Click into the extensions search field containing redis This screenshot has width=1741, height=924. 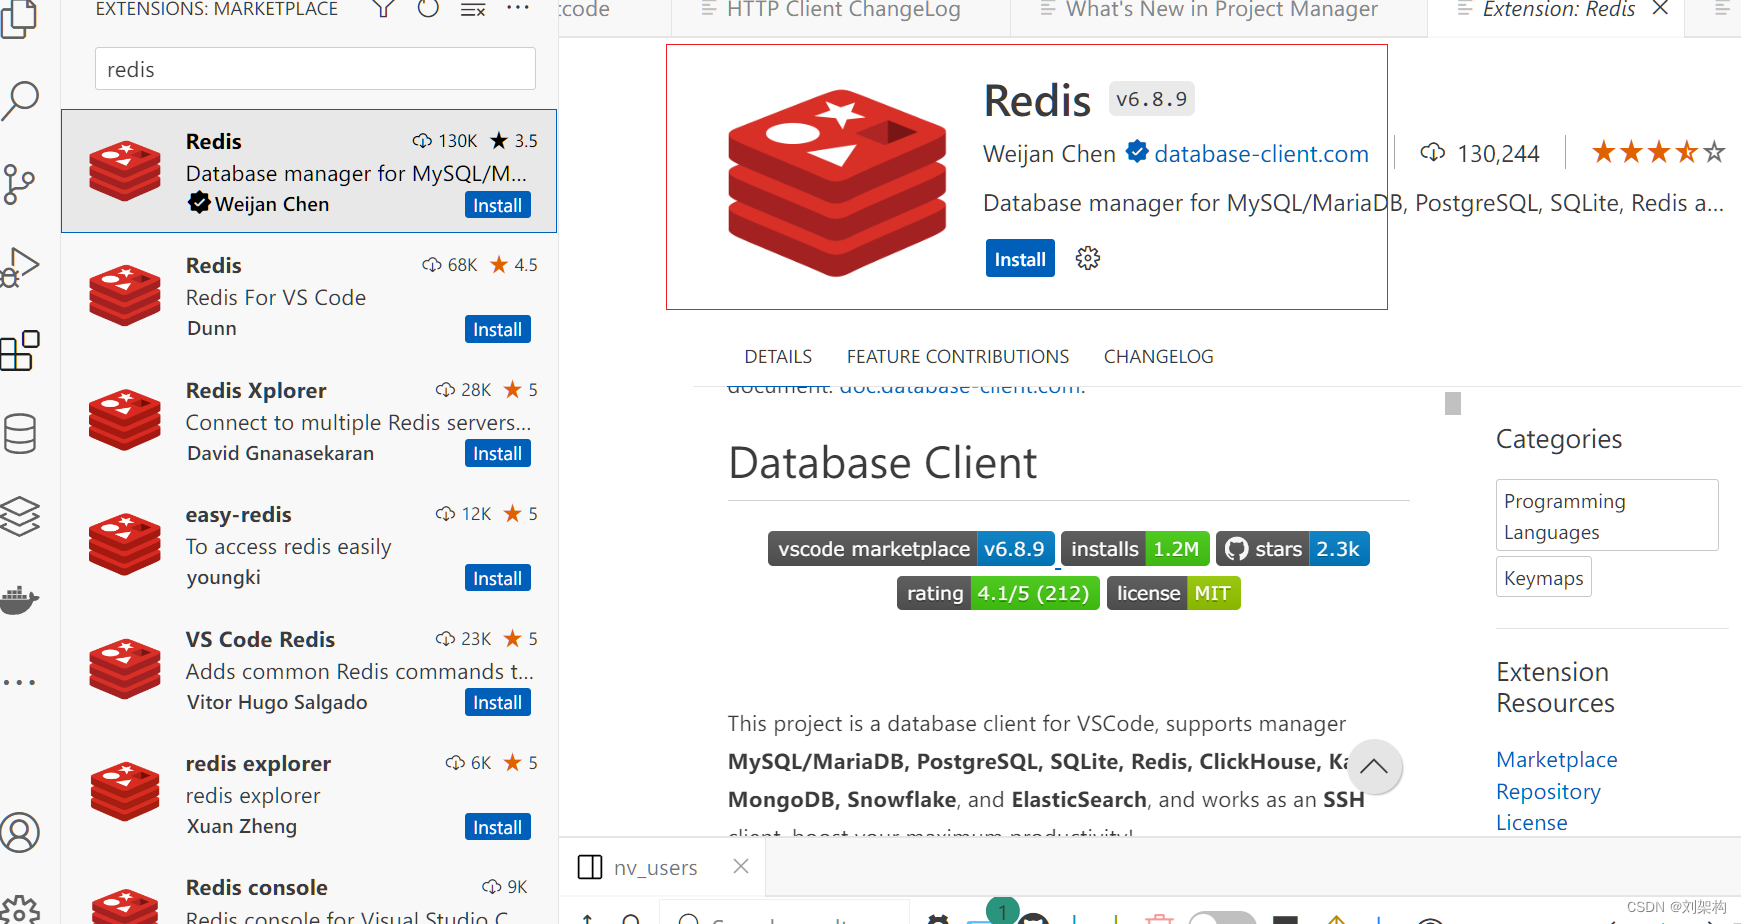pyautogui.click(x=315, y=69)
